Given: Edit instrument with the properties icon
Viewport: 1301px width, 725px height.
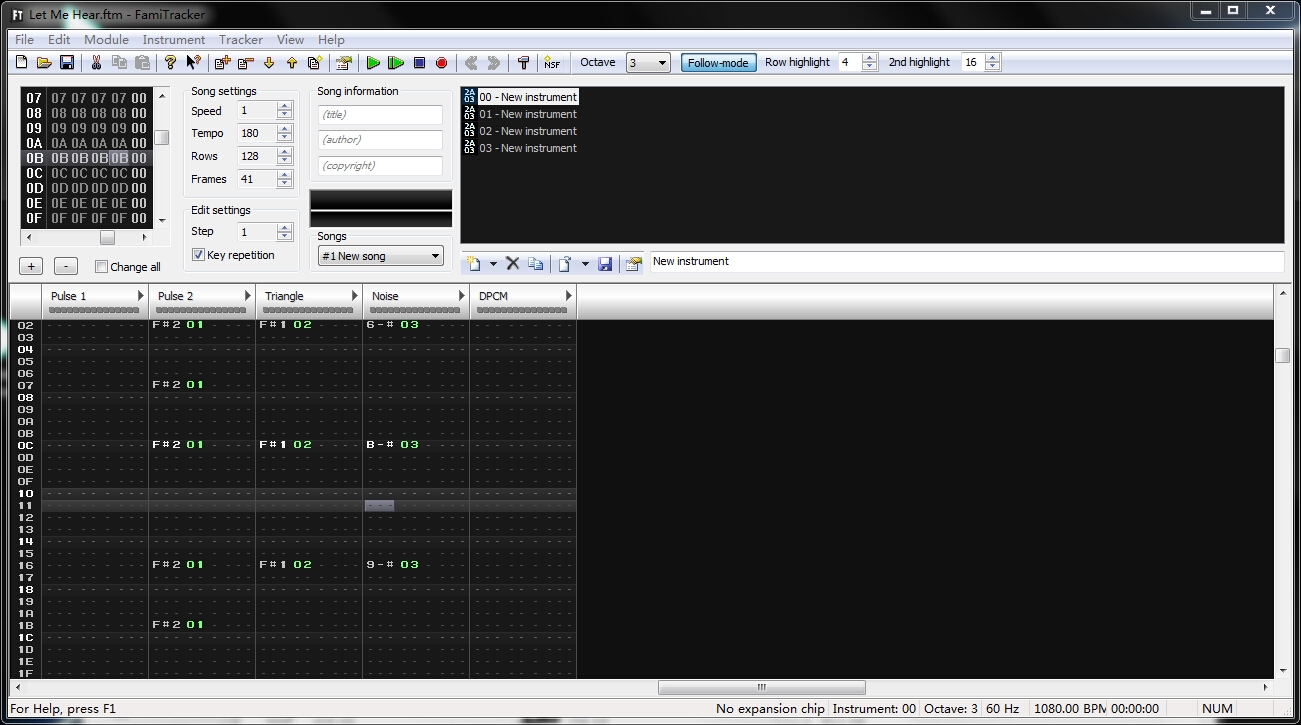Looking at the screenshot, I should [x=633, y=264].
